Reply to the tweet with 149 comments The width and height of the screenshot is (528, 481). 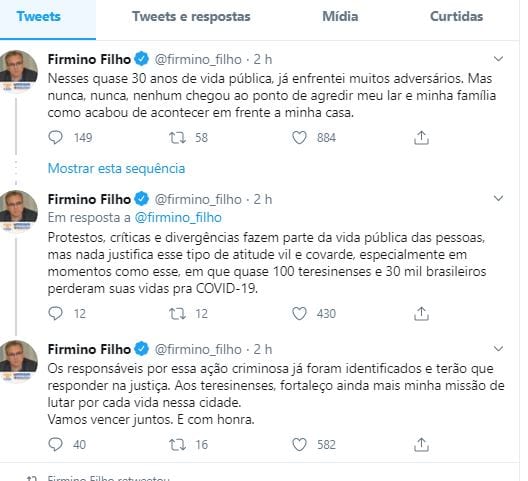coord(56,137)
